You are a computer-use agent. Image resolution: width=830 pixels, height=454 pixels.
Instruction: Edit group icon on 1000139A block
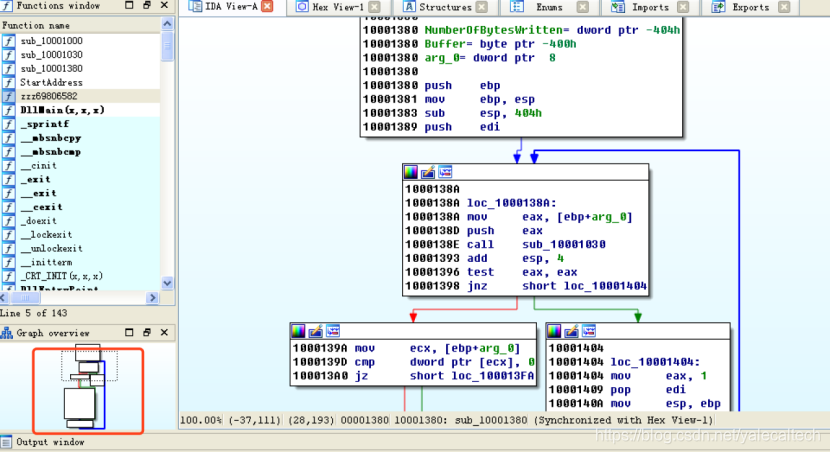(x=315, y=331)
